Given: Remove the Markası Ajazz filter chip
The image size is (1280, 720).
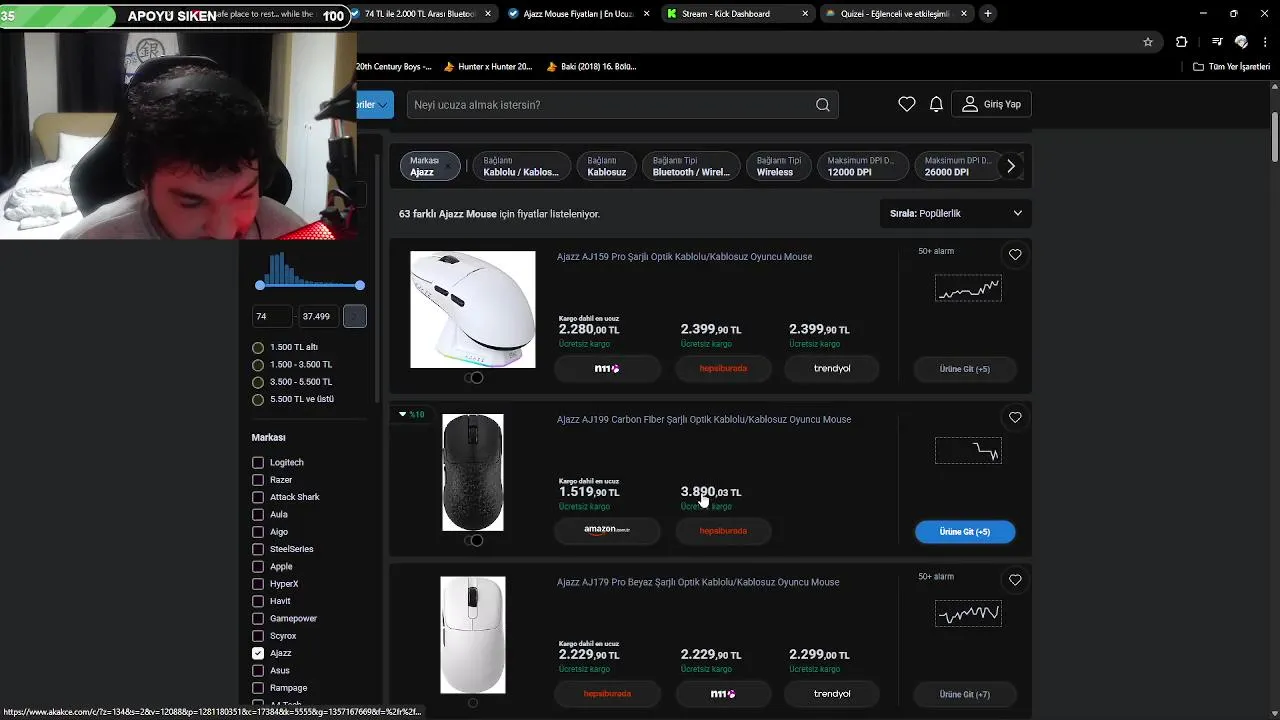Looking at the screenshot, I should (x=430, y=166).
